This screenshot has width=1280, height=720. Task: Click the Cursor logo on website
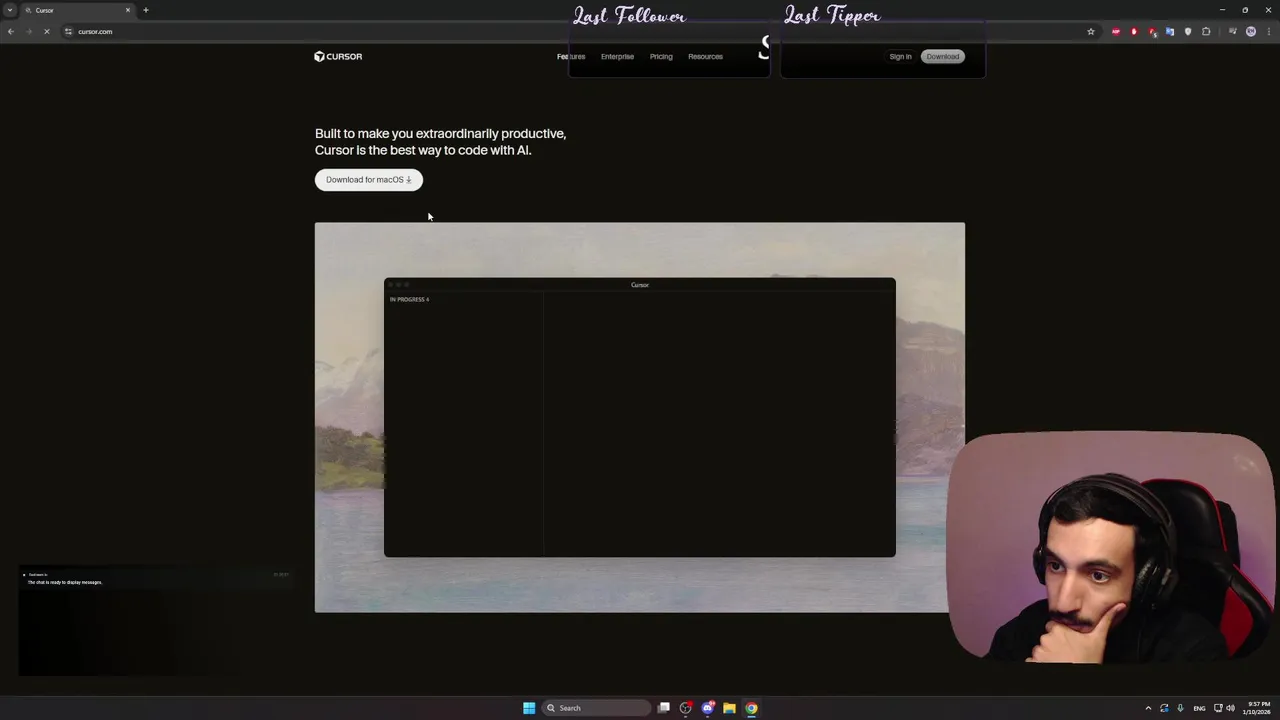[338, 56]
